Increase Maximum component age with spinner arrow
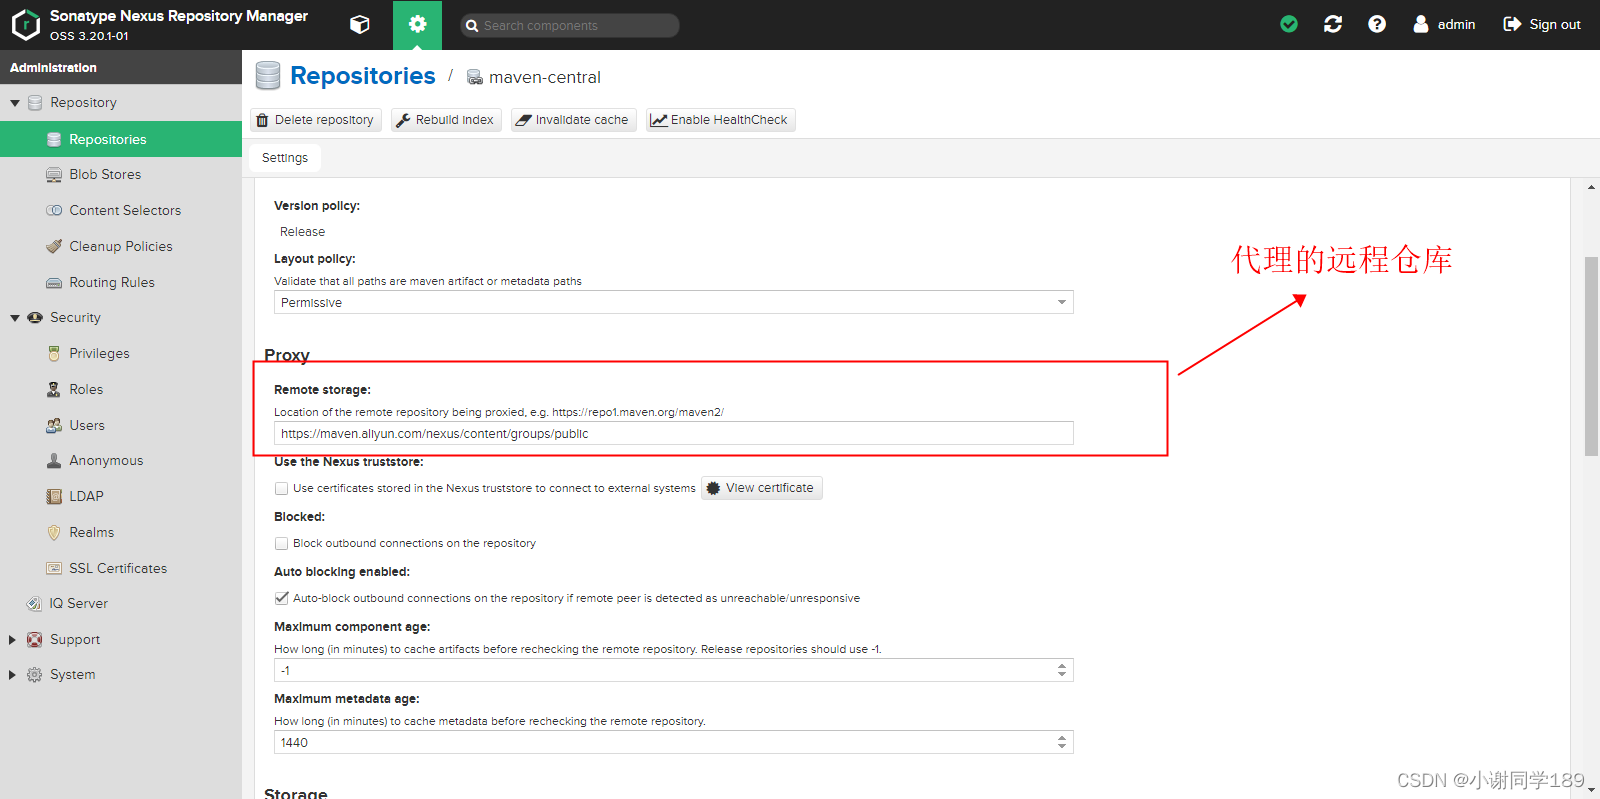Screen dimensions: 1600x799 coord(1062,666)
